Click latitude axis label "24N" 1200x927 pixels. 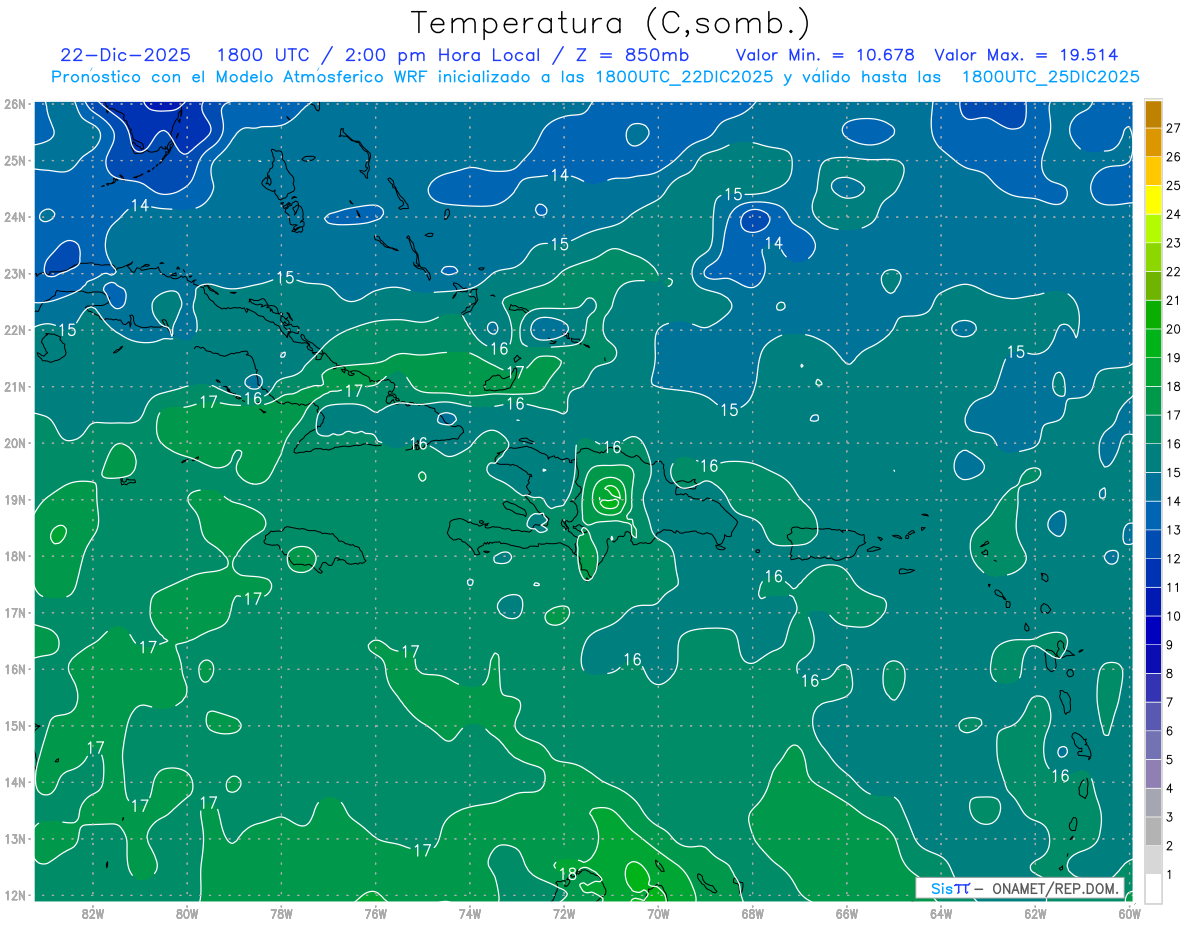[15, 217]
